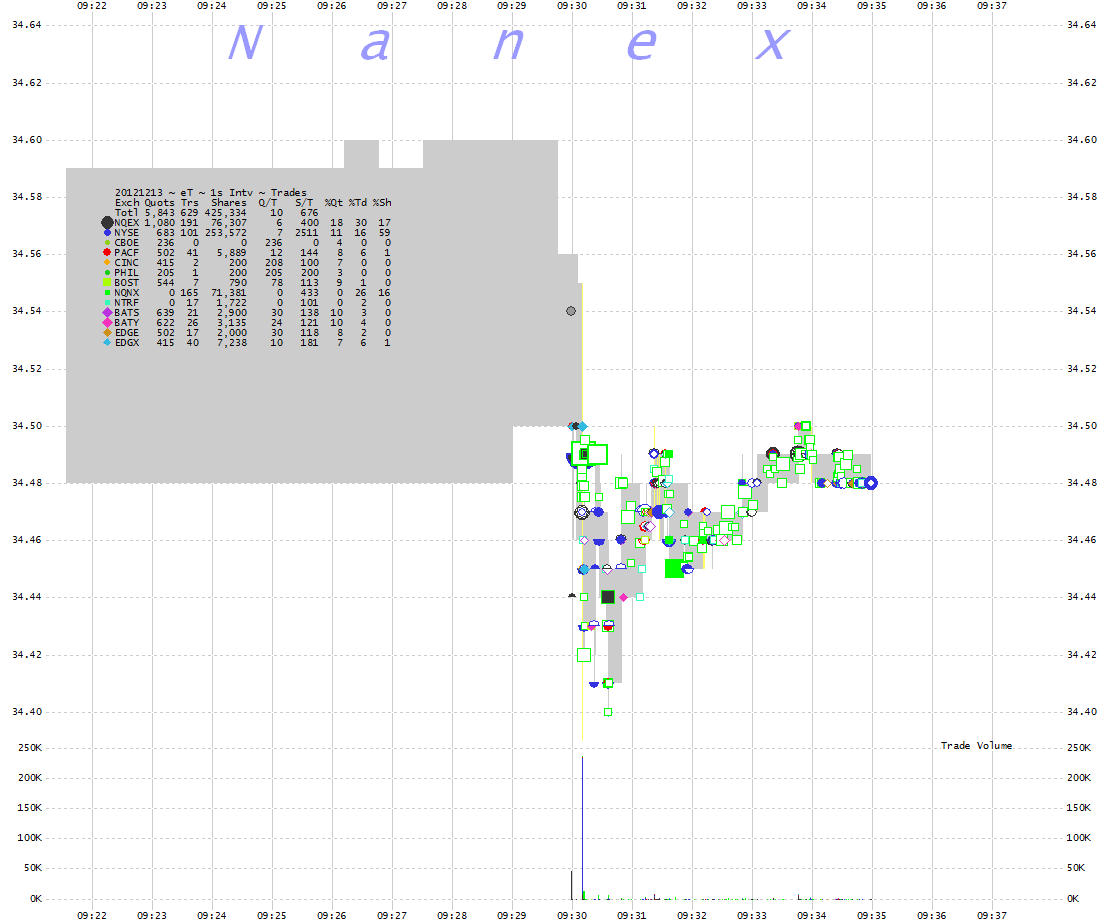This screenshot has height=922, width=1109.
Task: Click the gray circle trade marker at 34.54
Action: pyautogui.click(x=571, y=311)
